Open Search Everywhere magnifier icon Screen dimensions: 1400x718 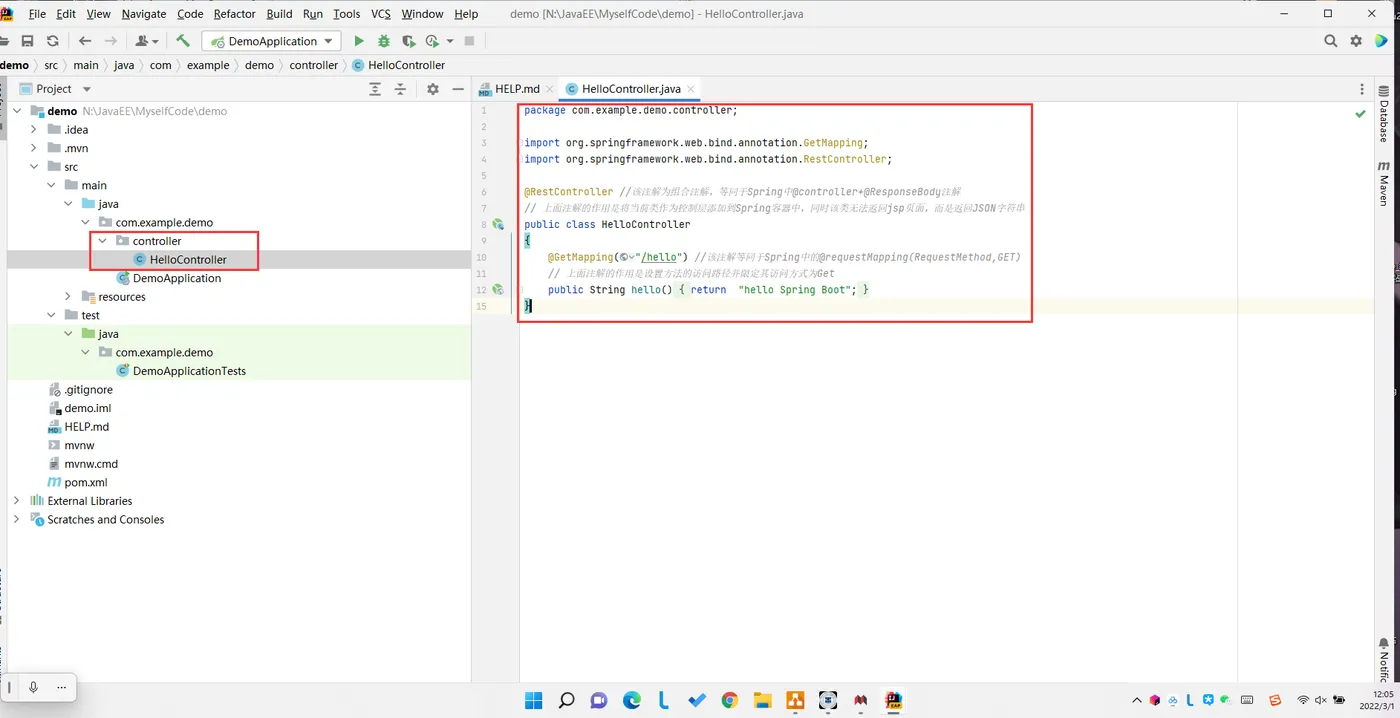coord(1330,41)
